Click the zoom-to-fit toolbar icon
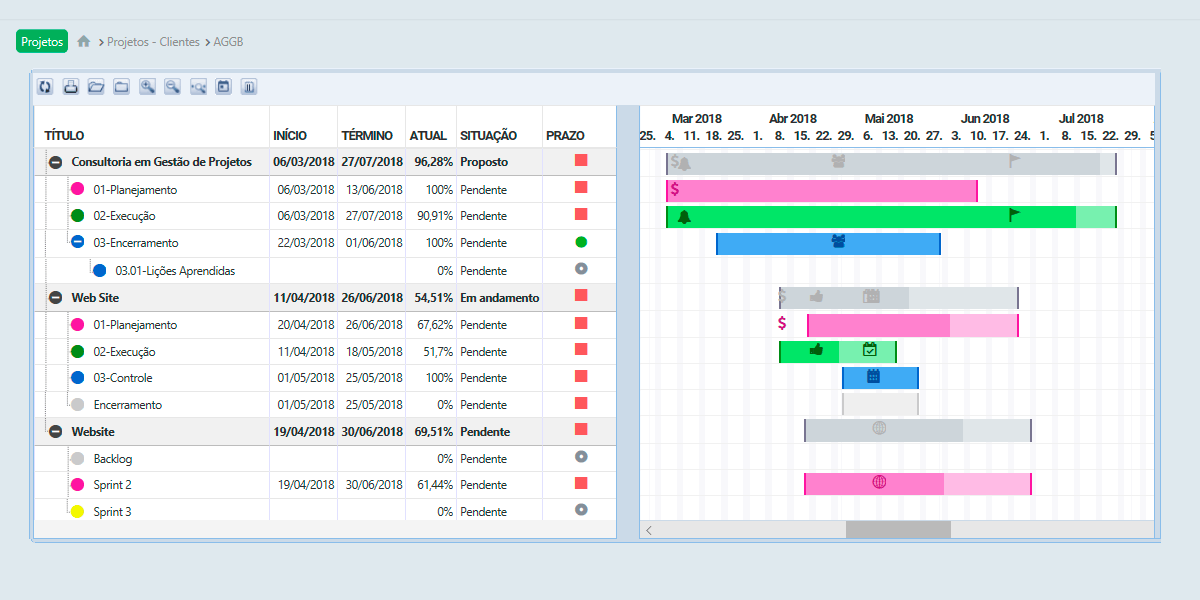 click(x=198, y=87)
